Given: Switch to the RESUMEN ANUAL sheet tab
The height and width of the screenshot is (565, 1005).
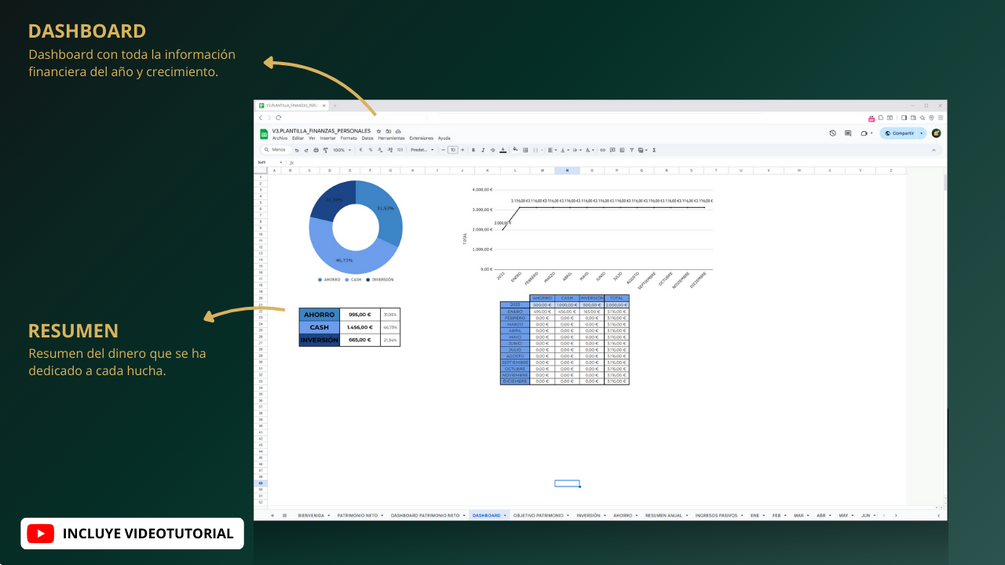Looking at the screenshot, I should 667,515.
